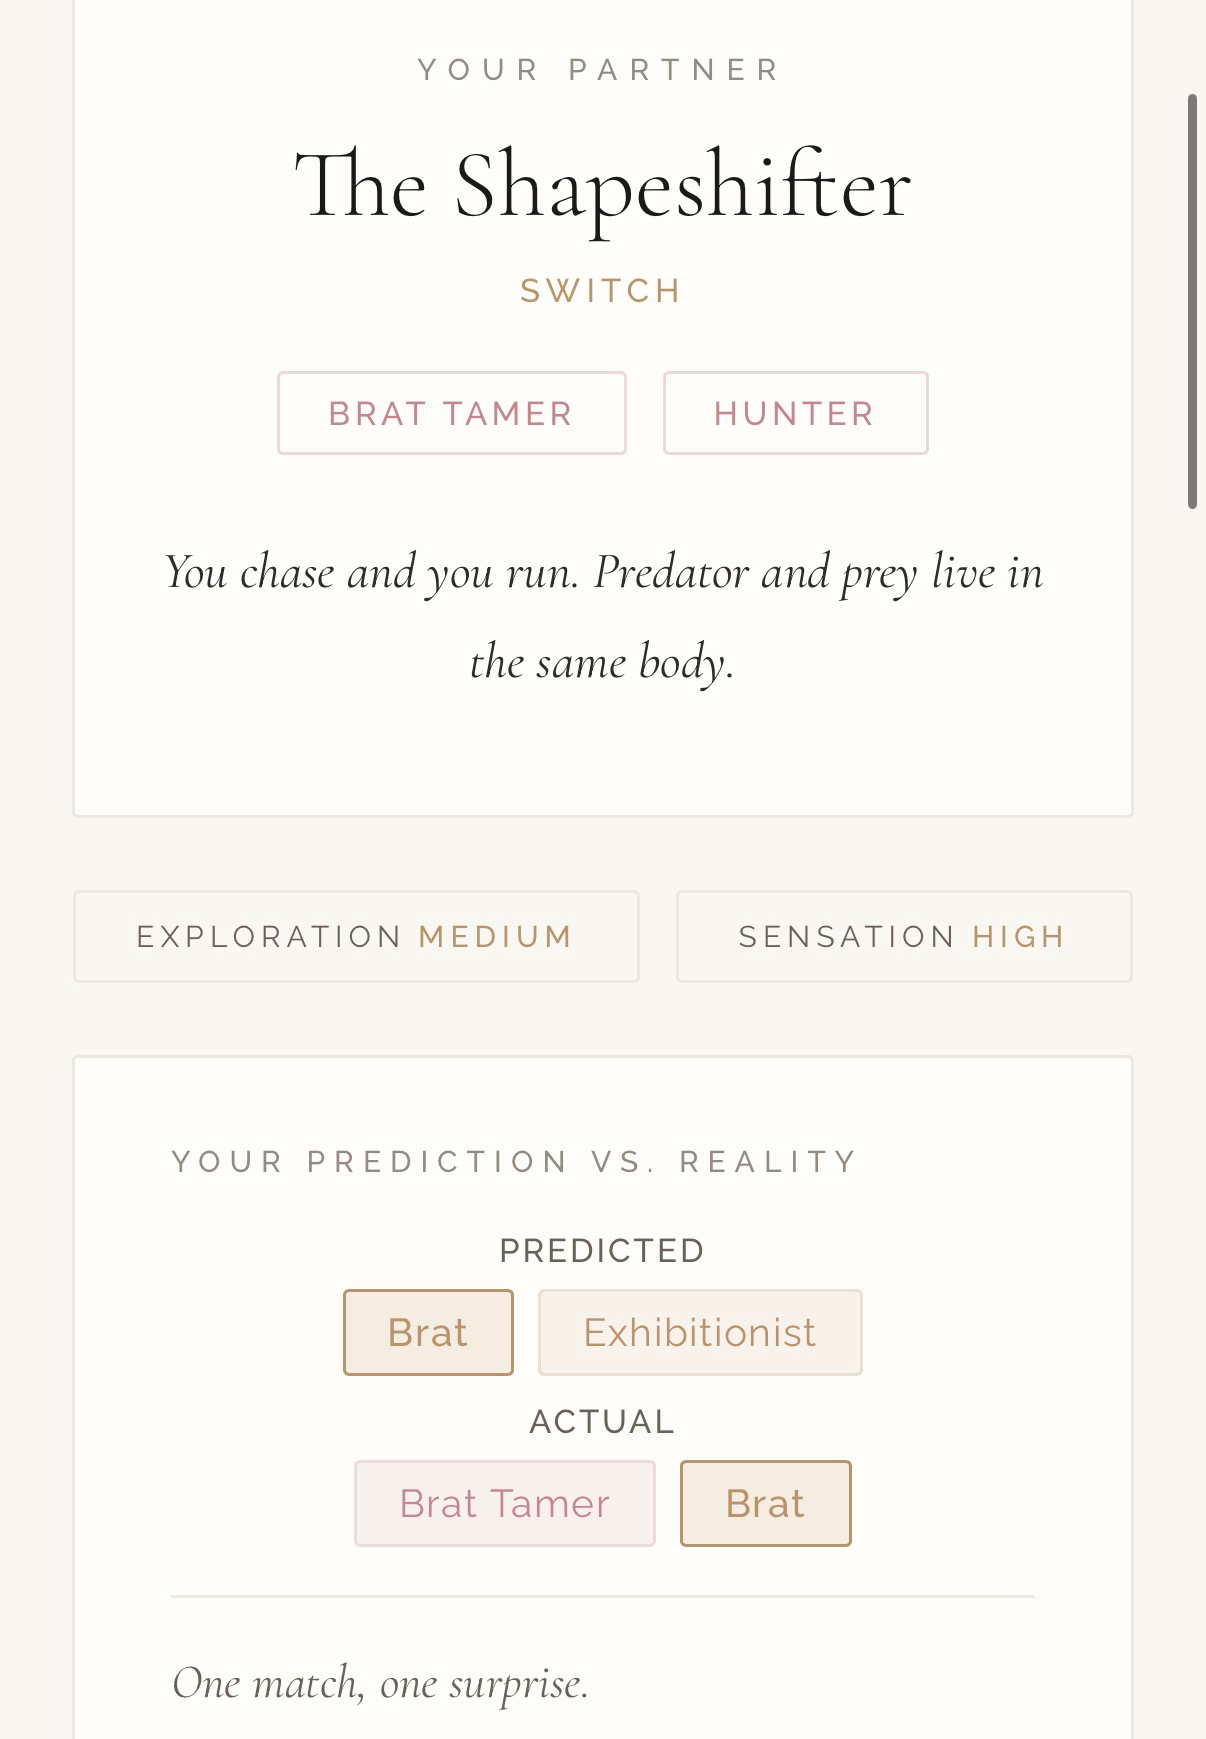Viewport: 1206px width, 1739px height.
Task: Click the divider line below Actual chips
Action: (603, 1597)
